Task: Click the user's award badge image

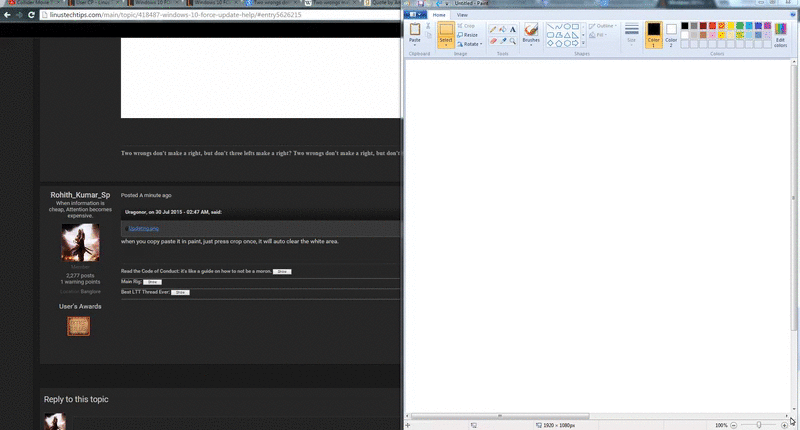Action: (79, 326)
